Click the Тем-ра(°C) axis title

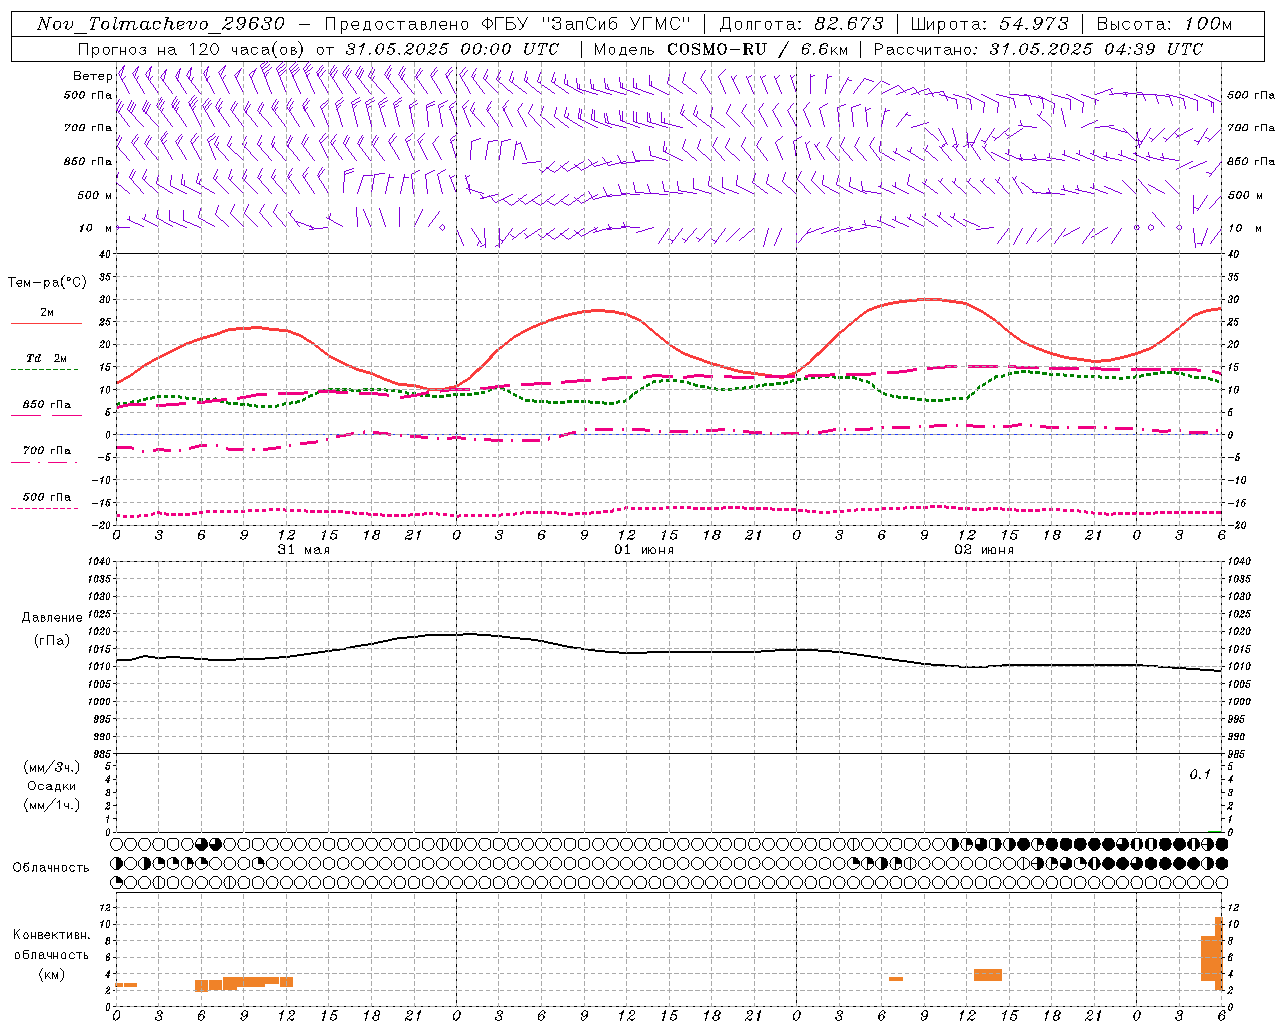click(x=47, y=283)
